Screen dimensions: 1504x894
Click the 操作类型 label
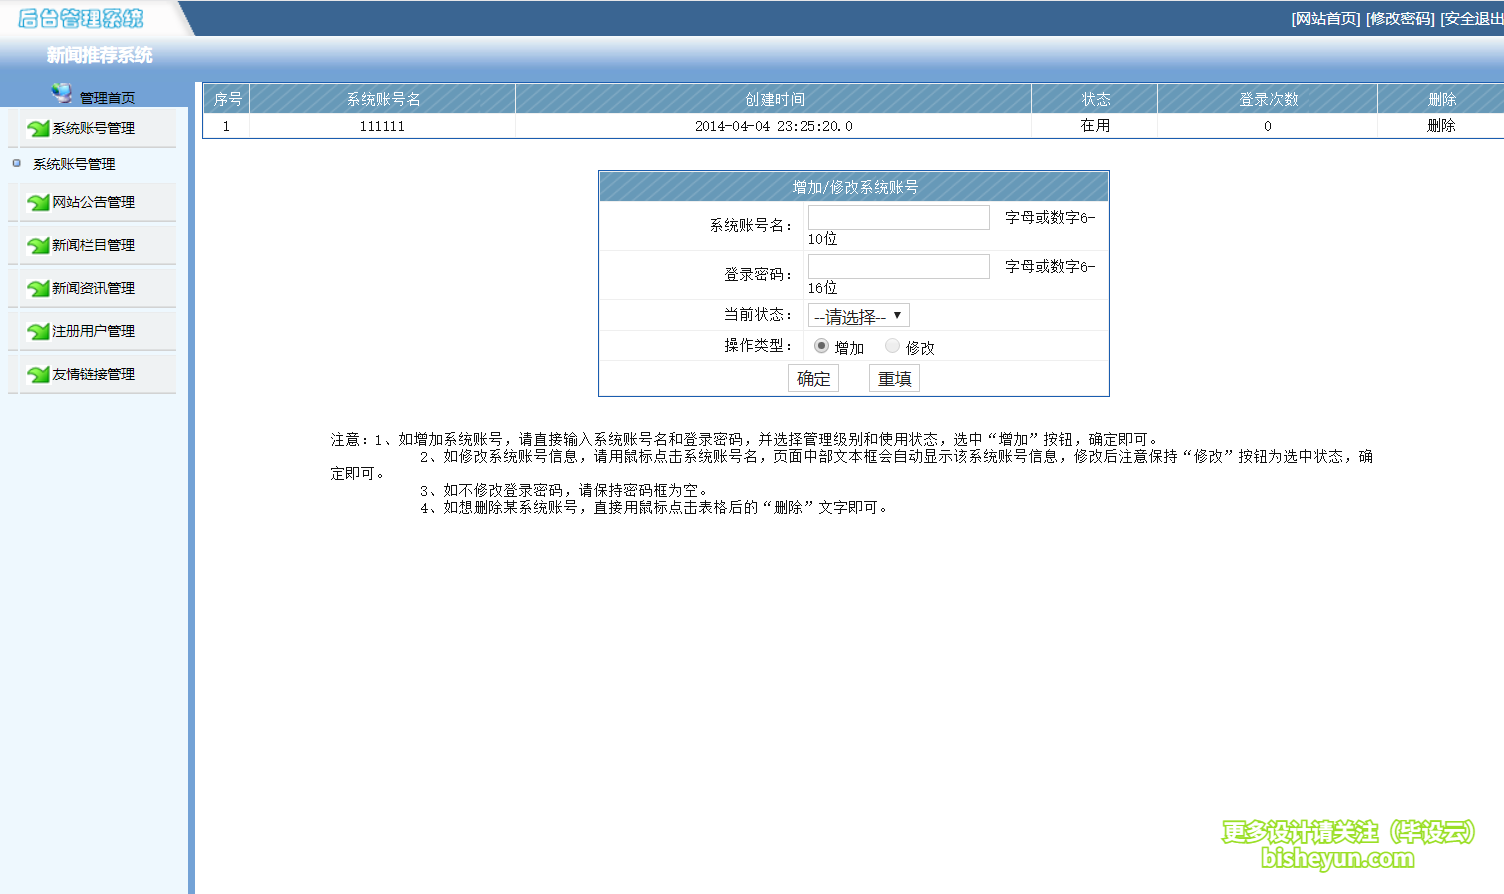click(758, 345)
